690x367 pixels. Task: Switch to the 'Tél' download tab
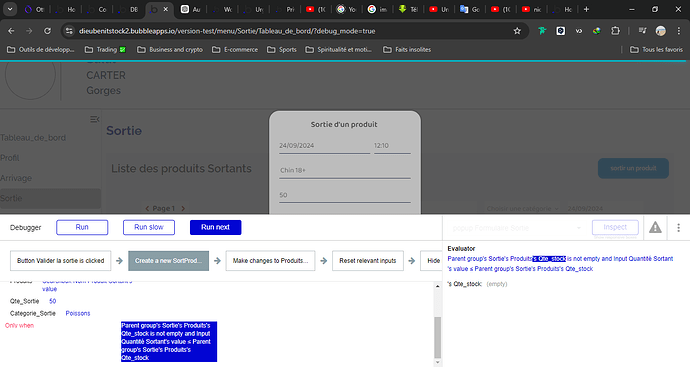coord(409,9)
